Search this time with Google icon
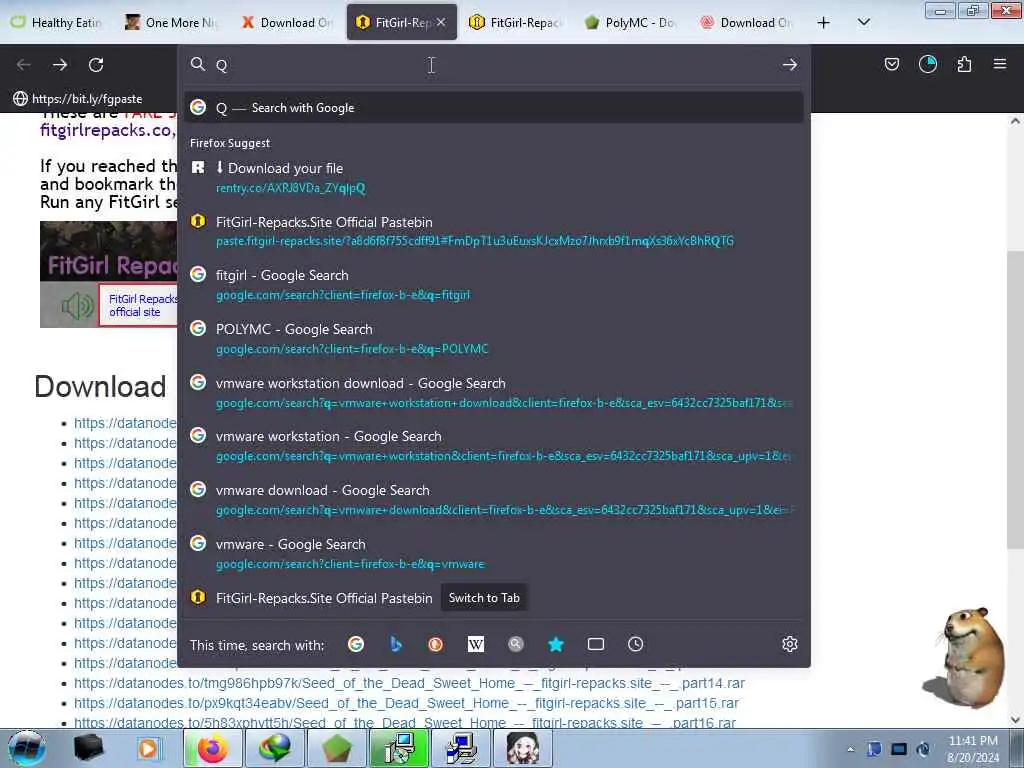Screen dimensions: 1024x768 pyautogui.click(x=356, y=645)
